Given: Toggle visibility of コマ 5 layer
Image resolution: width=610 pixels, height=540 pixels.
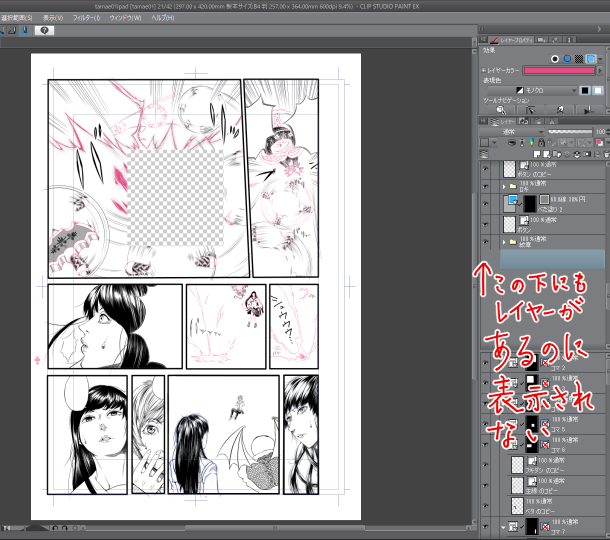Looking at the screenshot, I should (x=485, y=424).
